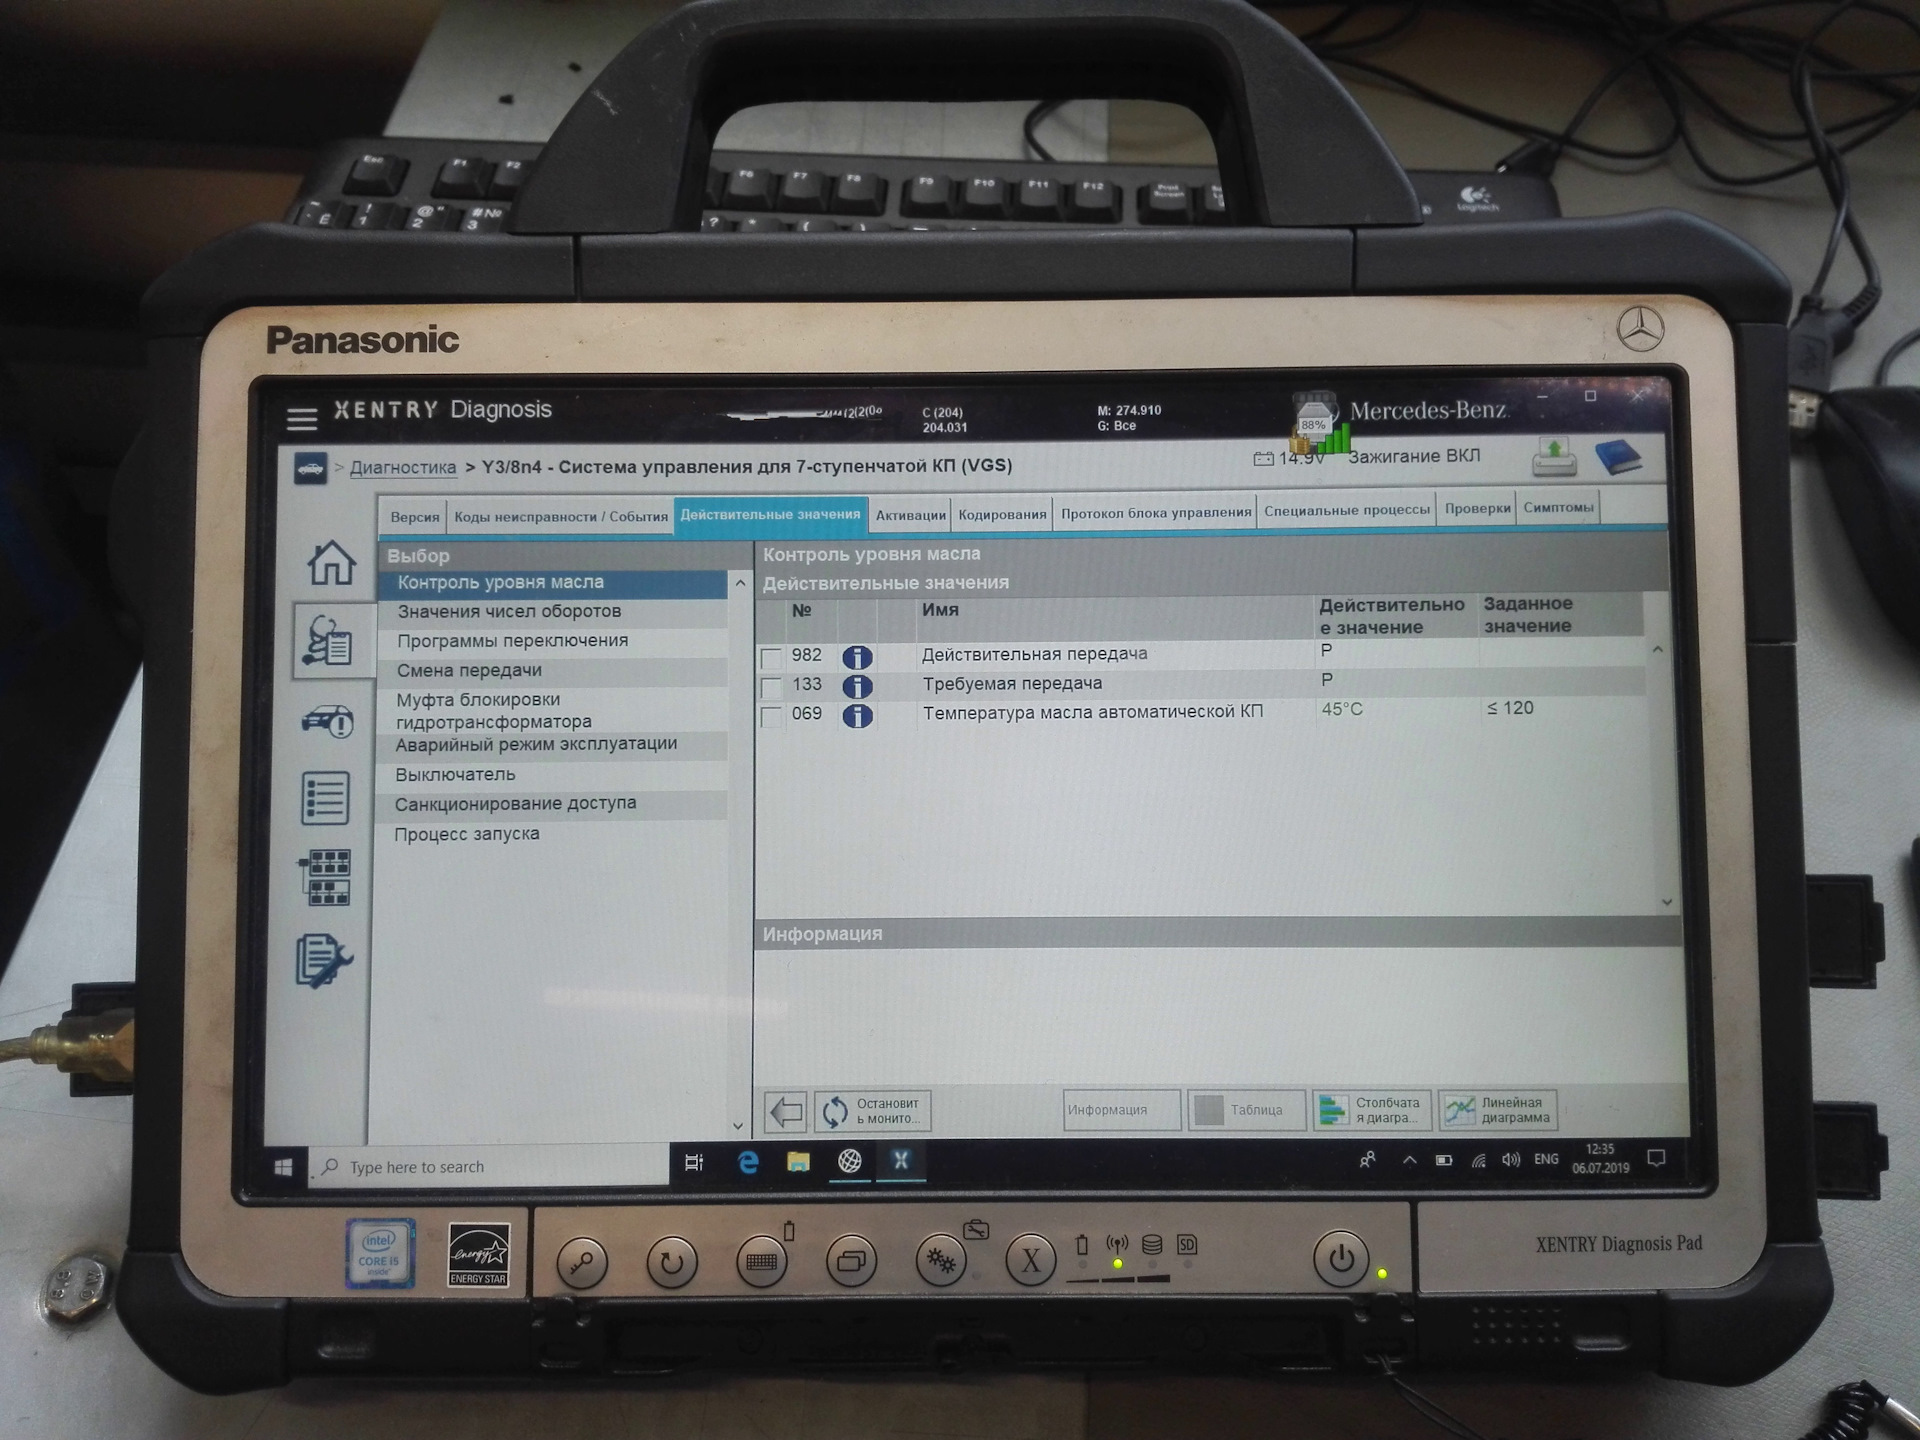Go to Home in sidebar
The image size is (1920, 1440).
coord(331,562)
